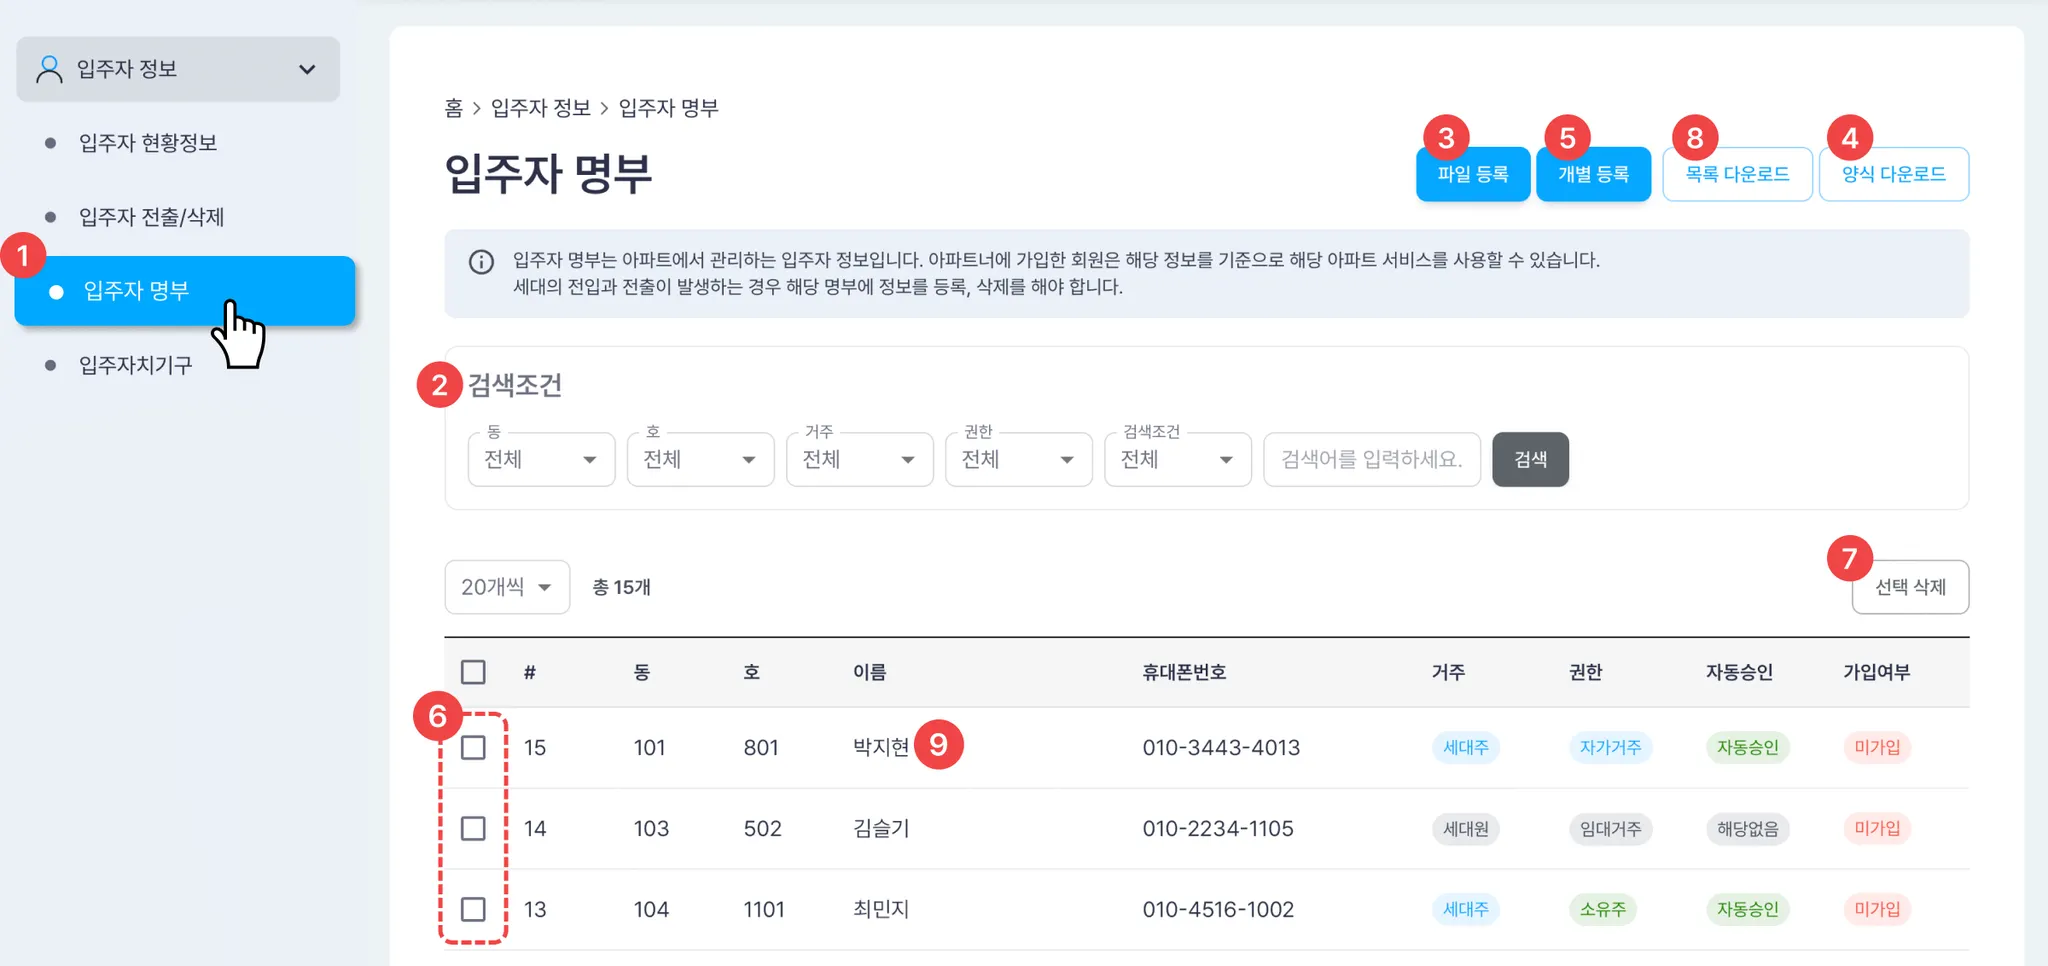Click the red number 9 badge beside 박지현

click(938, 745)
